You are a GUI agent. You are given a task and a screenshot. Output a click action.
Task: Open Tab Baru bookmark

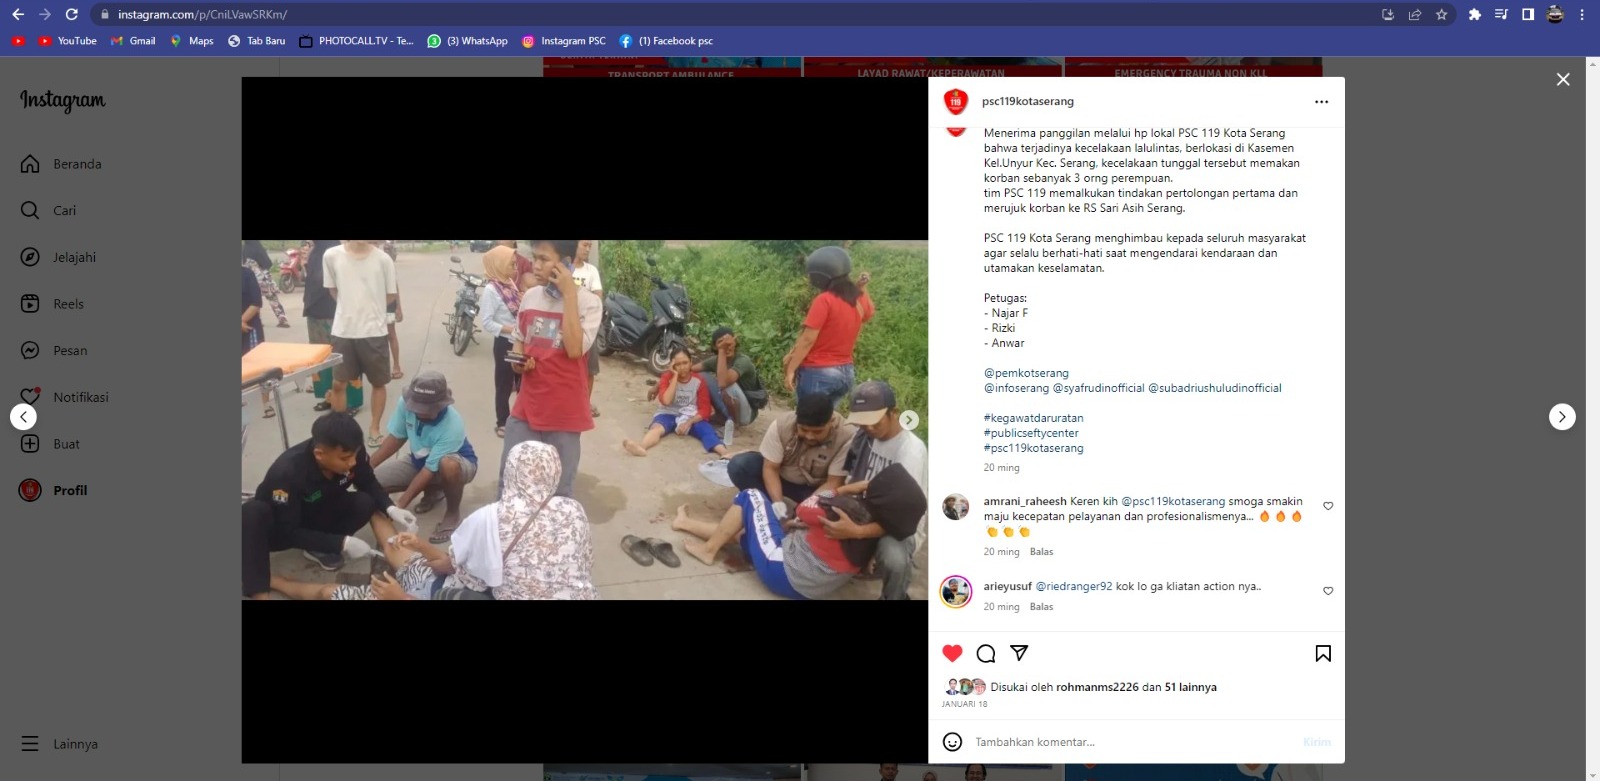point(256,41)
